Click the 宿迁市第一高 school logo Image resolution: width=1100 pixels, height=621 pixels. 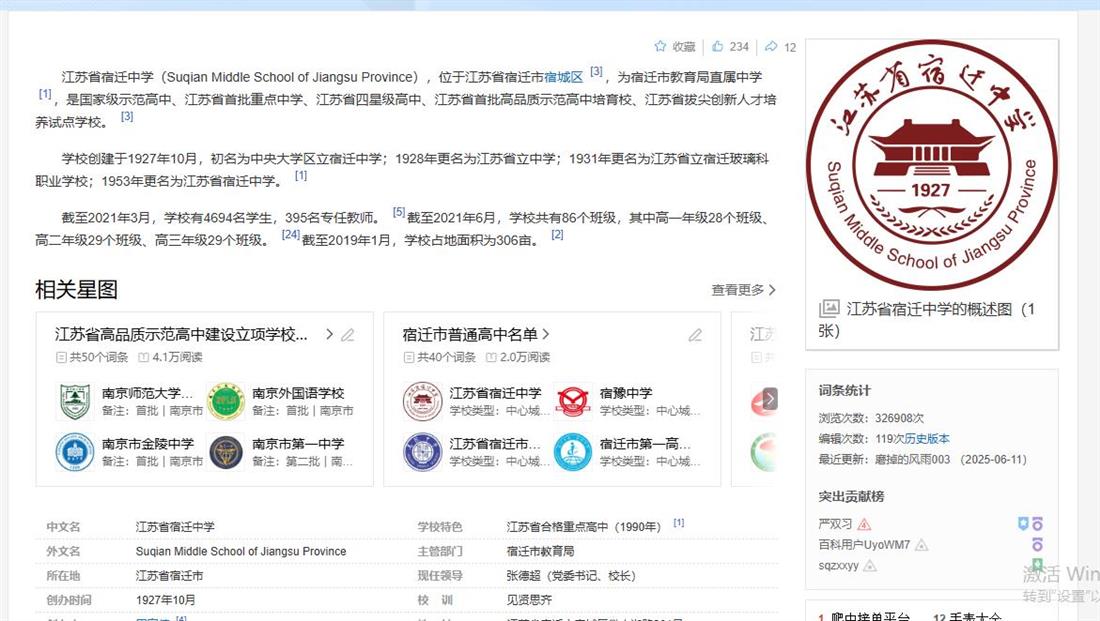coord(572,452)
